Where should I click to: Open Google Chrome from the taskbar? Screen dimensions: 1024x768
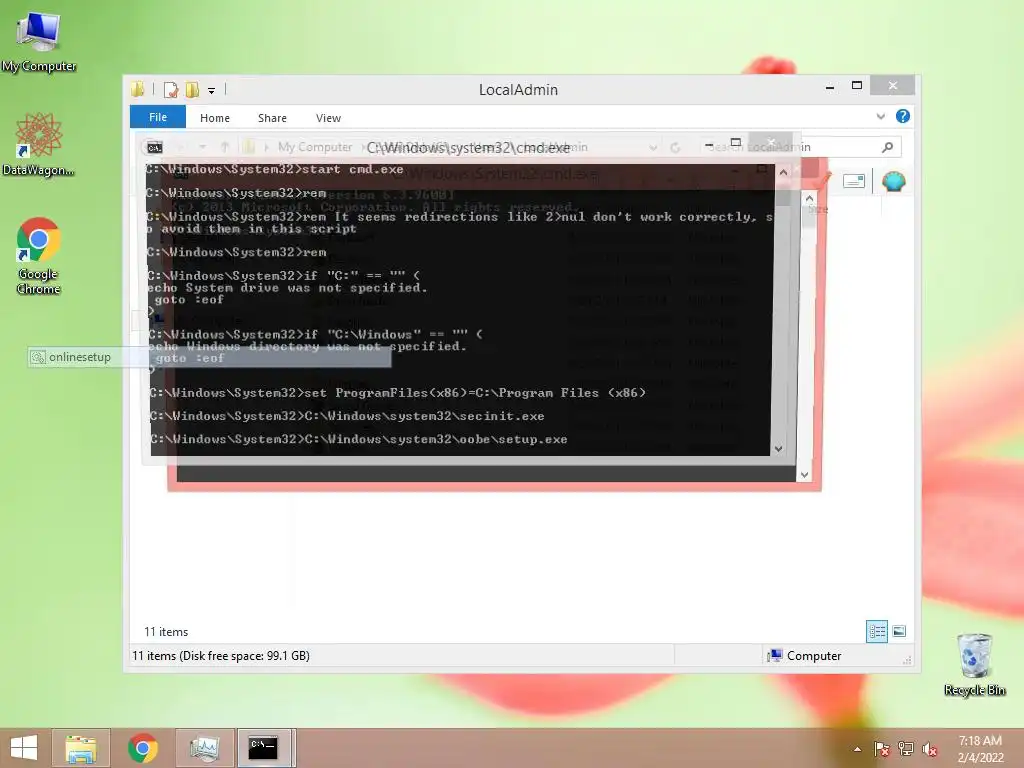(x=142, y=748)
